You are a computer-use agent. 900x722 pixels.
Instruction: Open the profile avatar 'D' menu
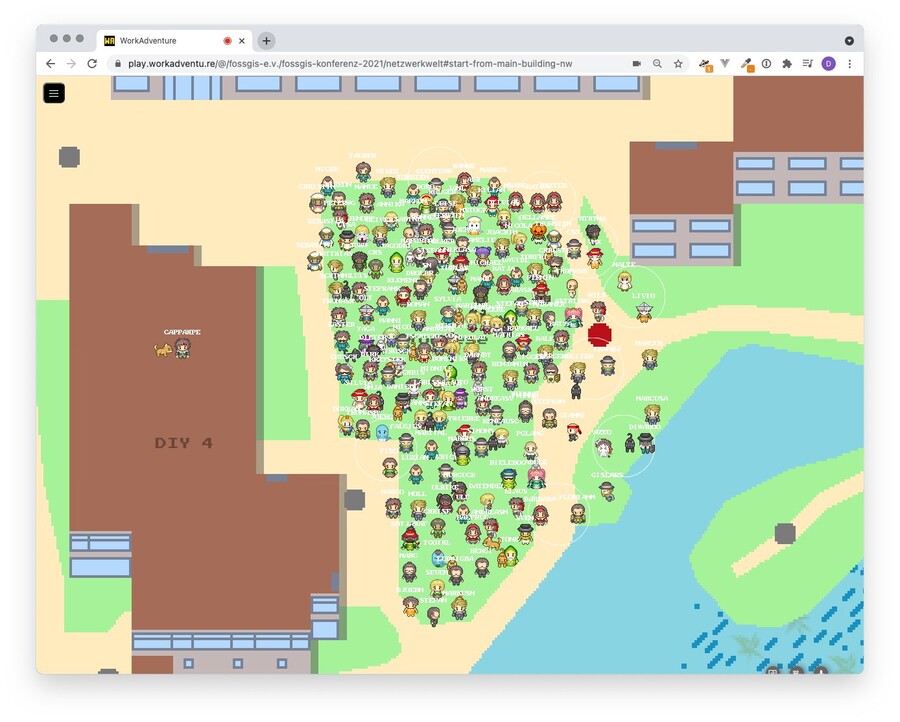click(829, 64)
